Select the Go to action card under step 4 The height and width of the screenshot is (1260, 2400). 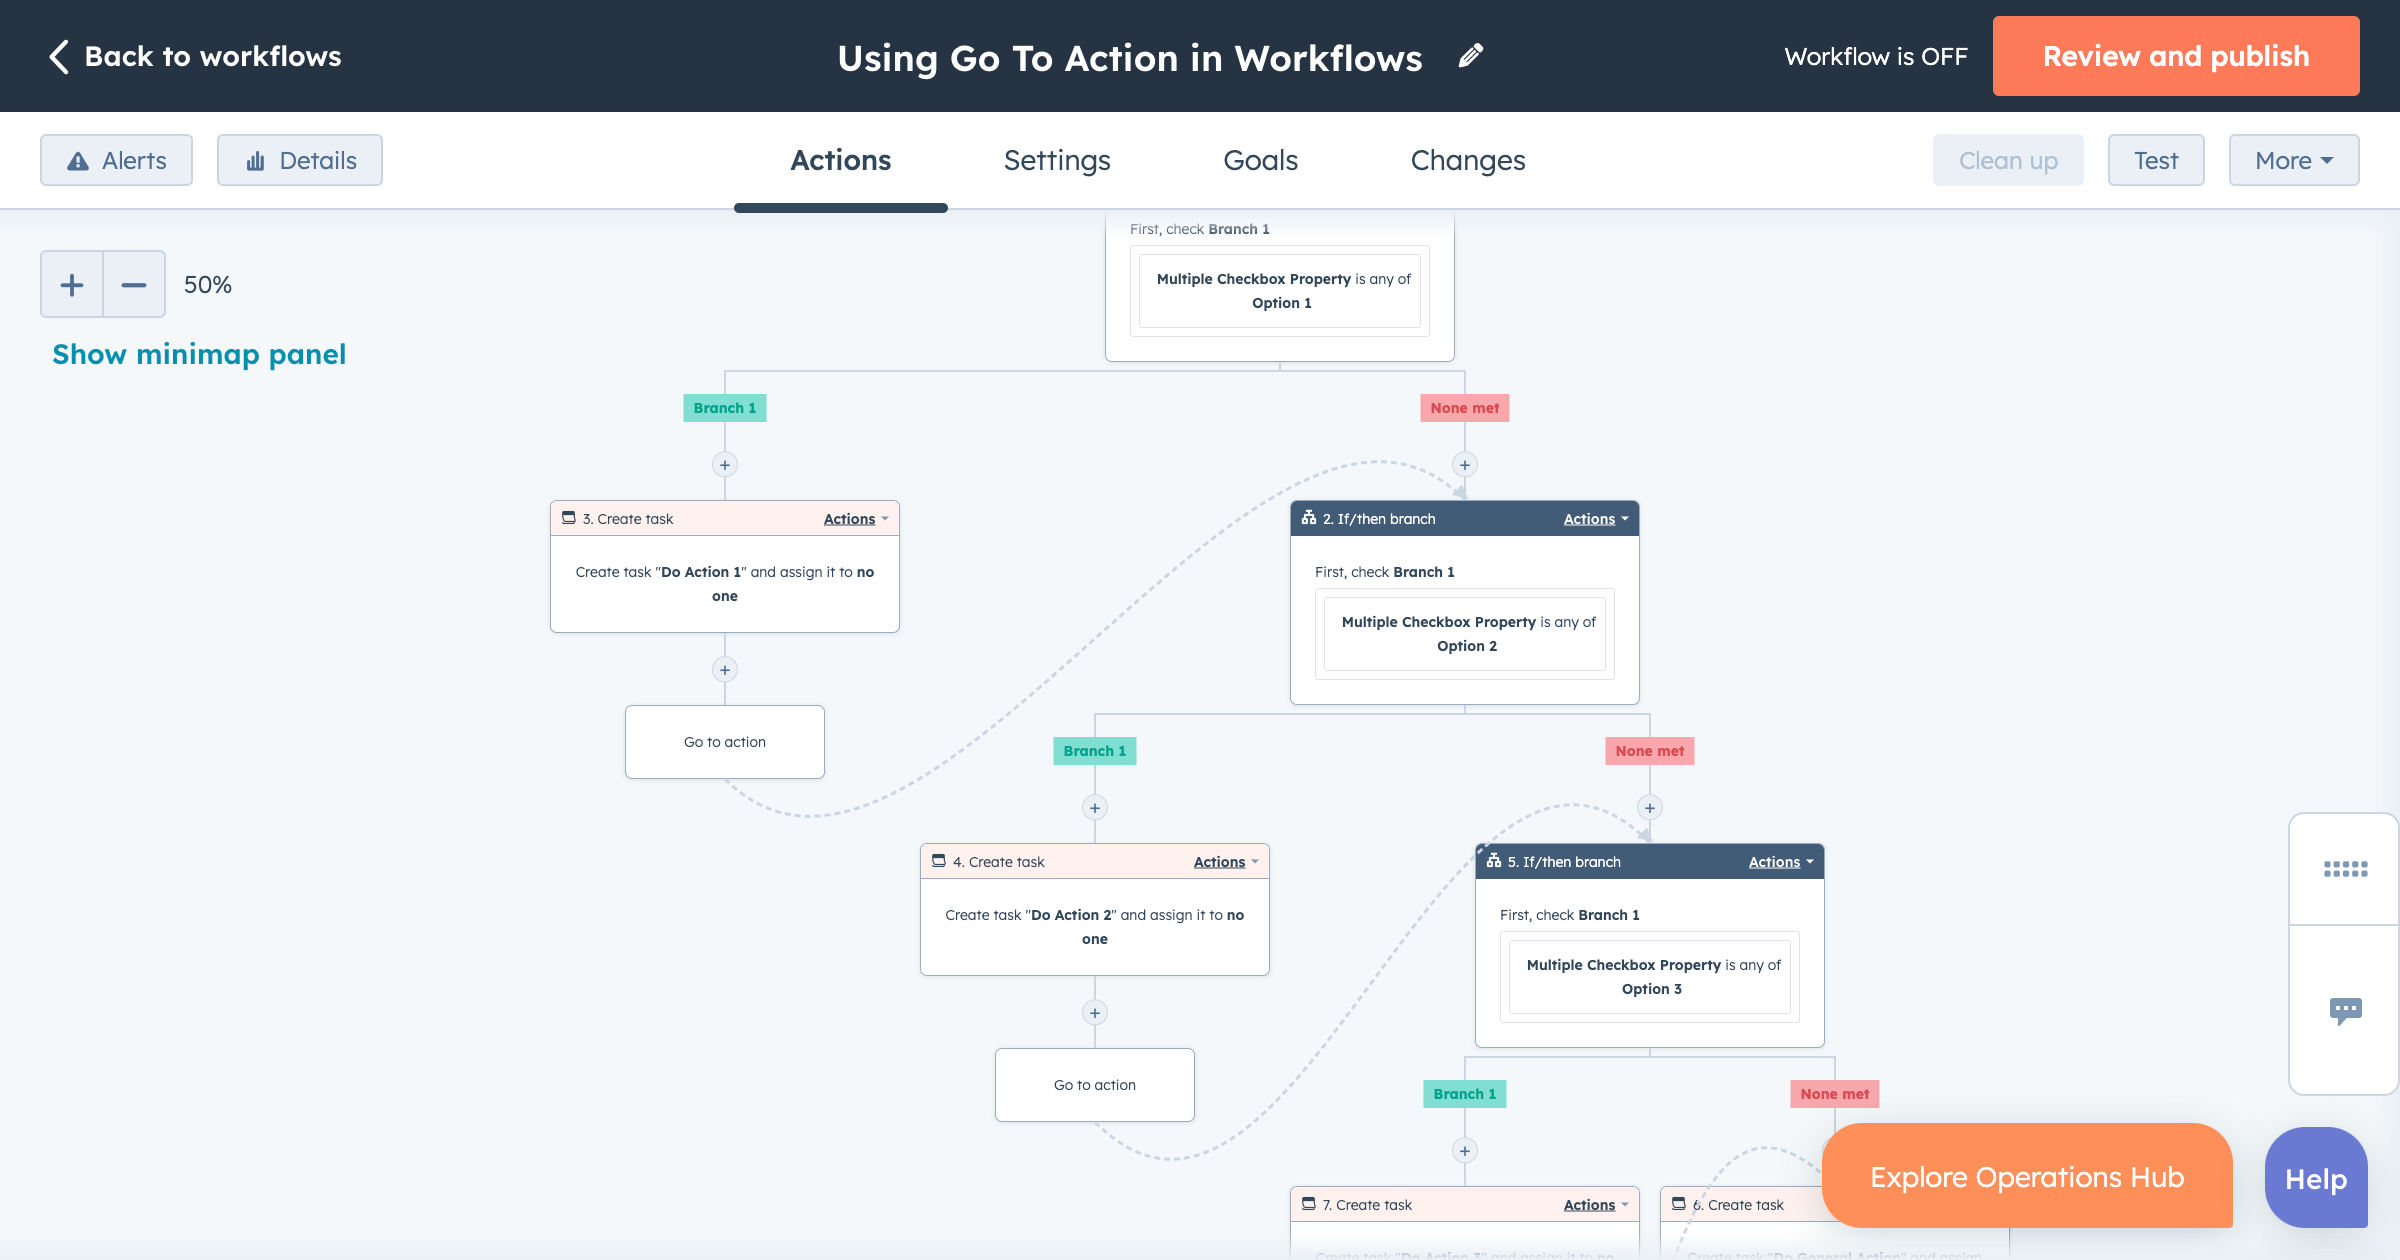tap(1094, 1084)
